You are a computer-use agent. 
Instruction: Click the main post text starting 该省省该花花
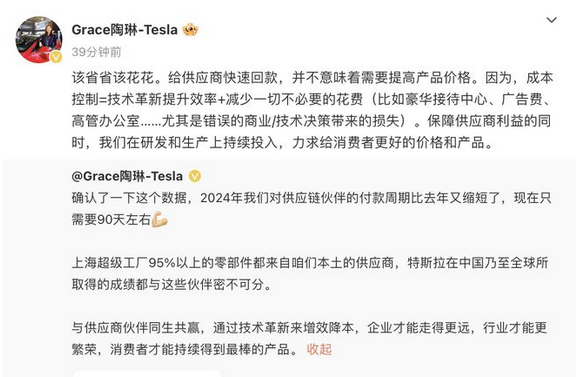[312, 110]
